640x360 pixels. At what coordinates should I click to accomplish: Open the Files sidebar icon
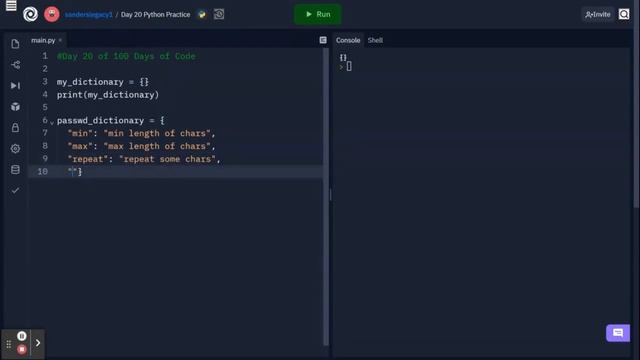click(16, 44)
